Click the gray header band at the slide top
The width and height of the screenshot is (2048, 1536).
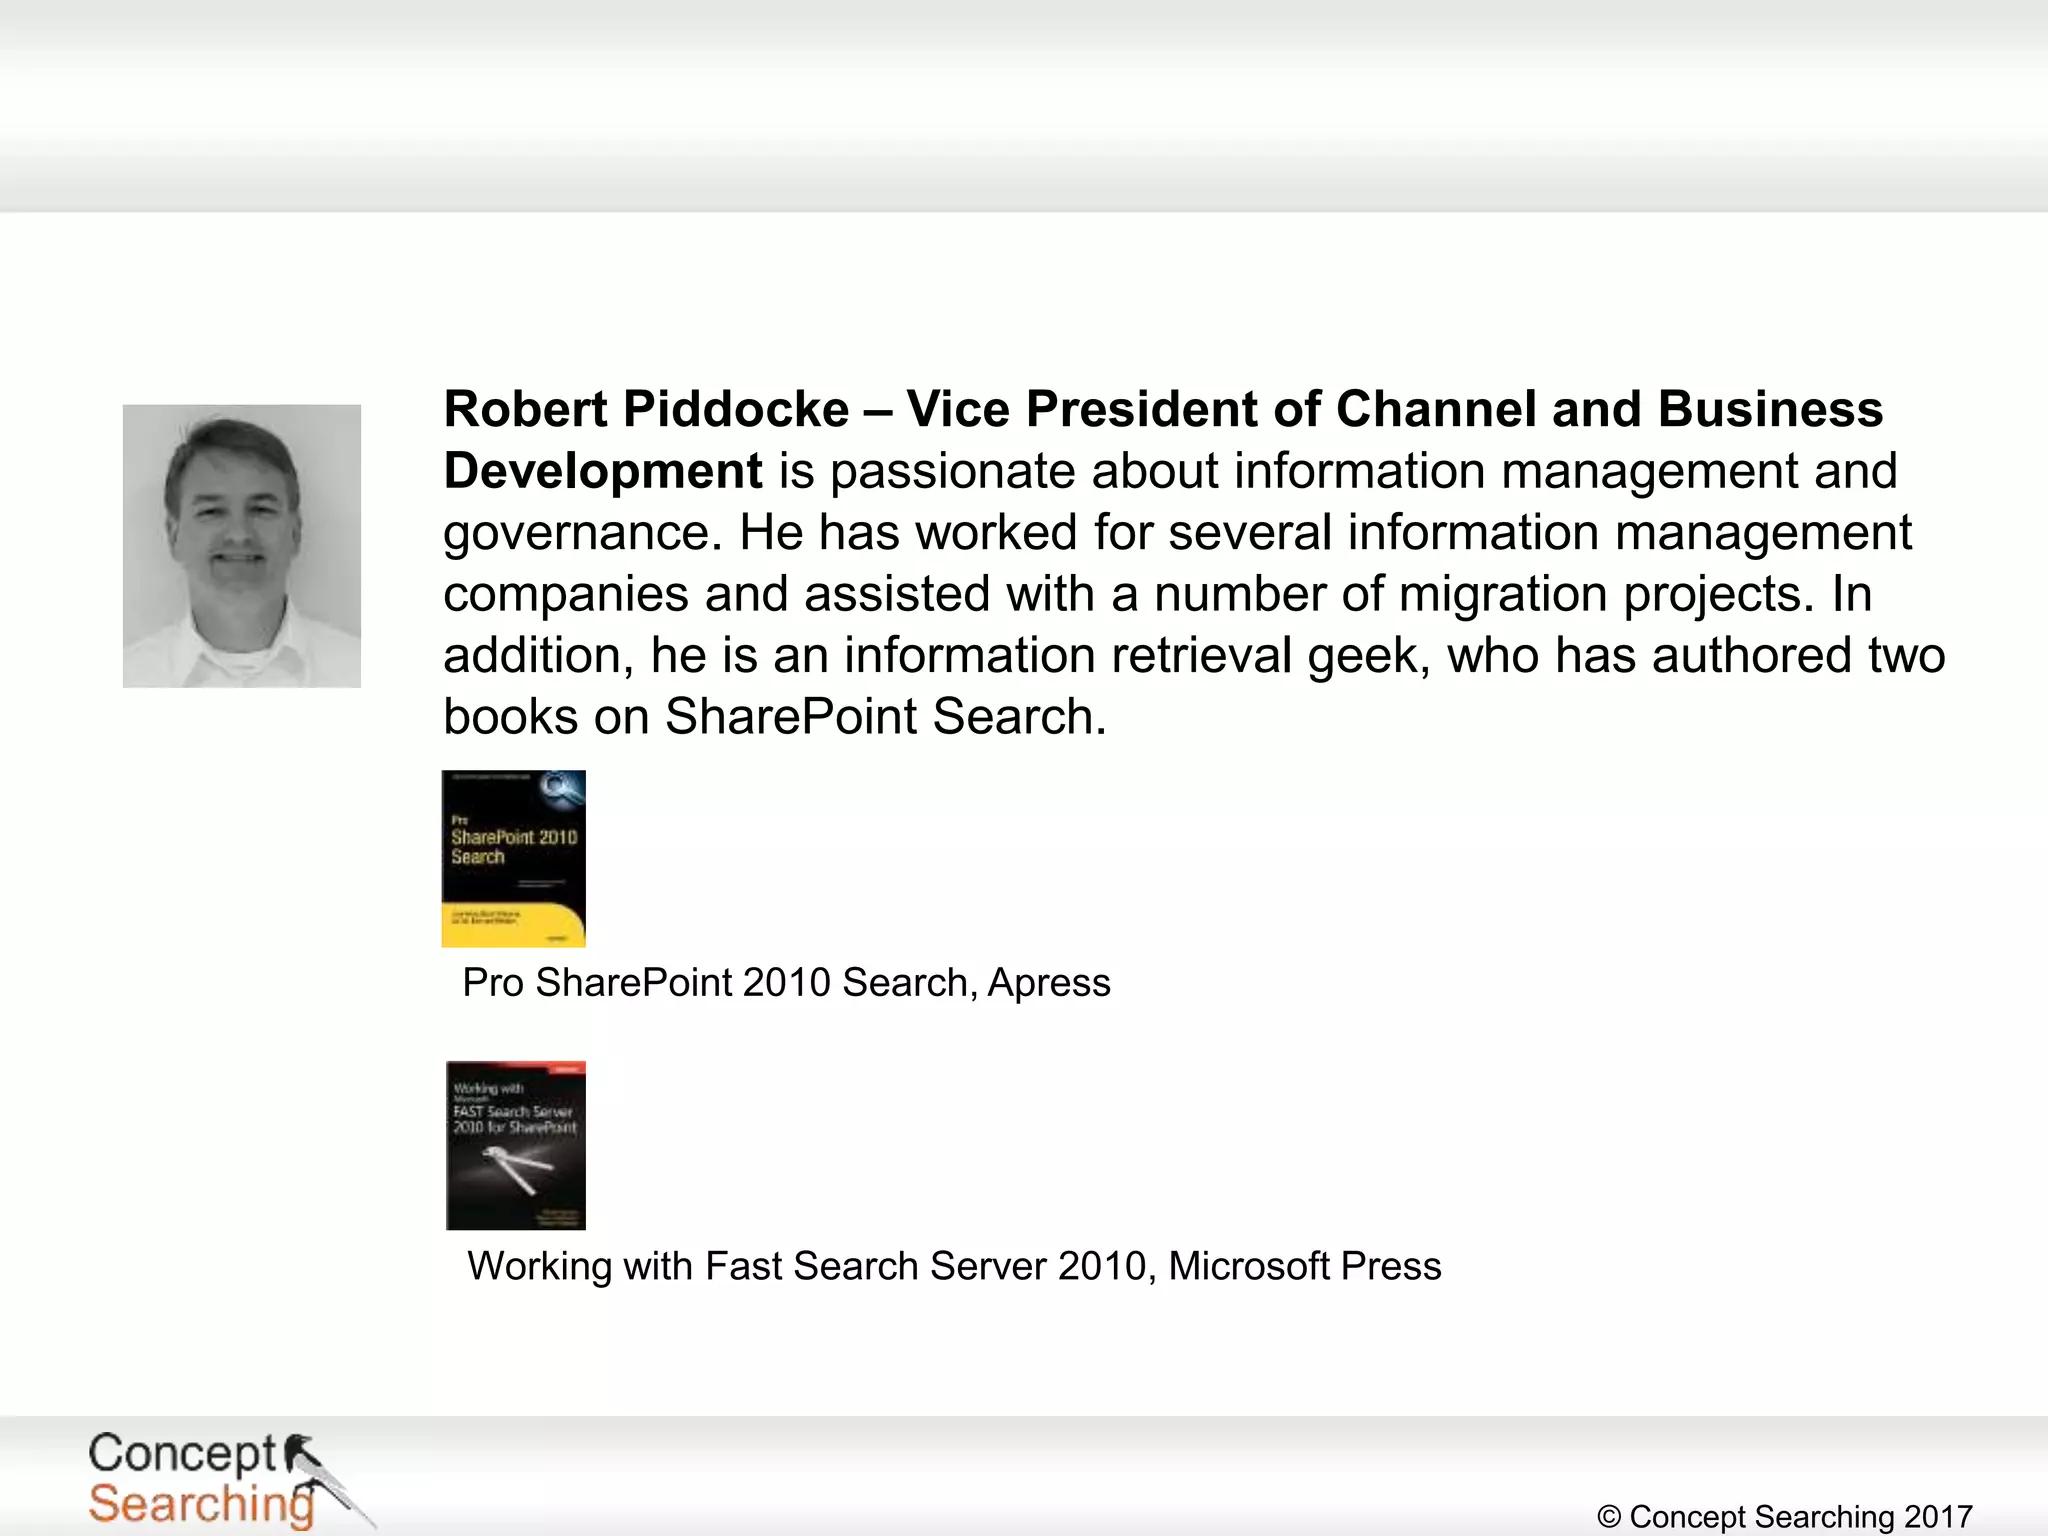pyautogui.click(x=1024, y=105)
